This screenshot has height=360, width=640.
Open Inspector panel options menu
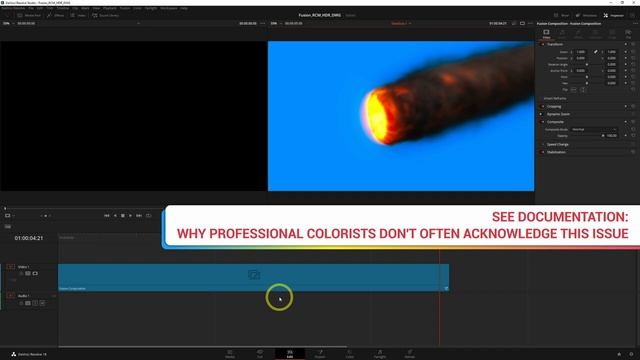[x=635, y=24]
